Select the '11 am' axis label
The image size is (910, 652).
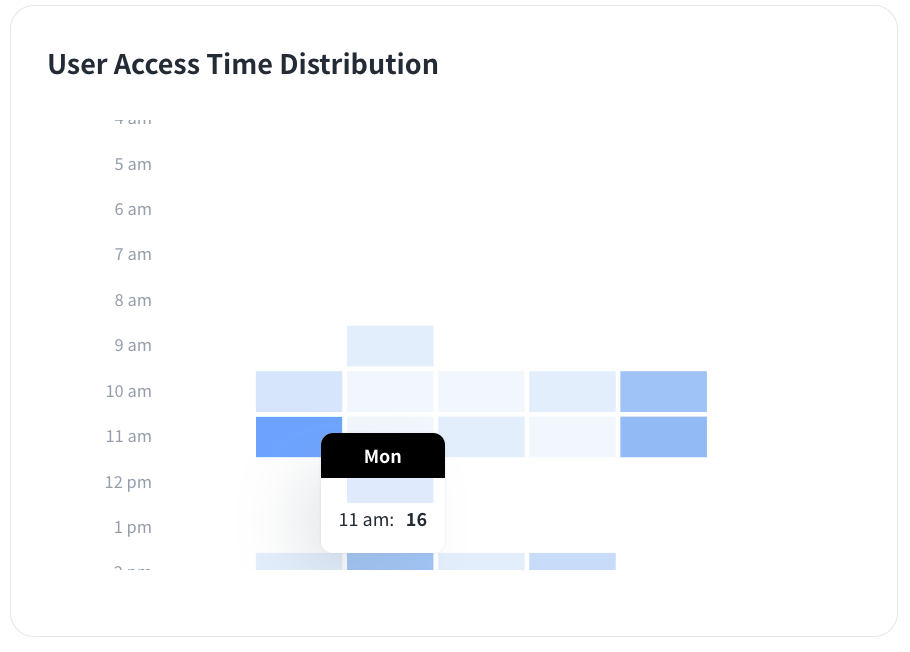pyautogui.click(x=129, y=436)
